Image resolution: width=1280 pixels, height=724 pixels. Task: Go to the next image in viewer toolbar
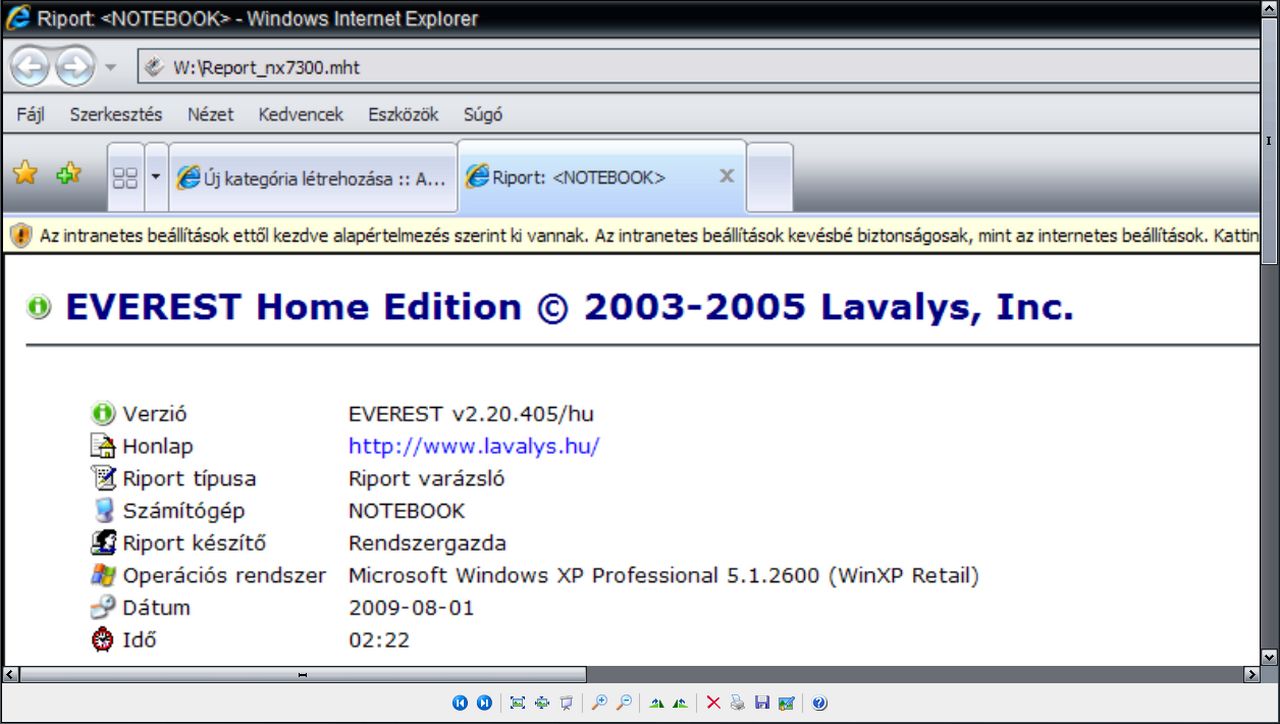coord(484,703)
